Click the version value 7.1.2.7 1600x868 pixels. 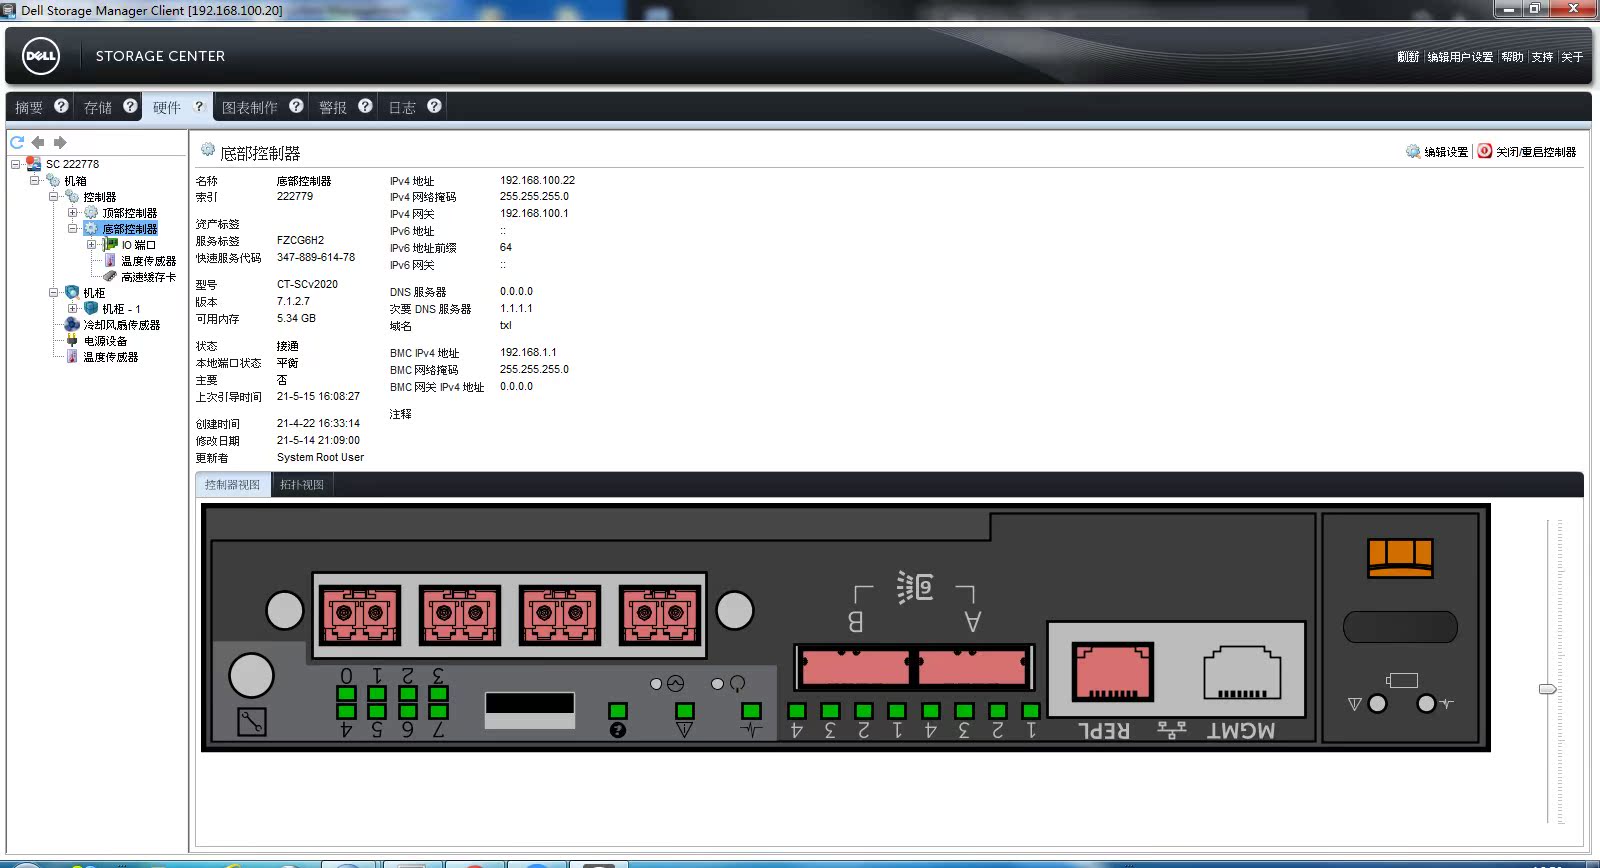coord(293,301)
